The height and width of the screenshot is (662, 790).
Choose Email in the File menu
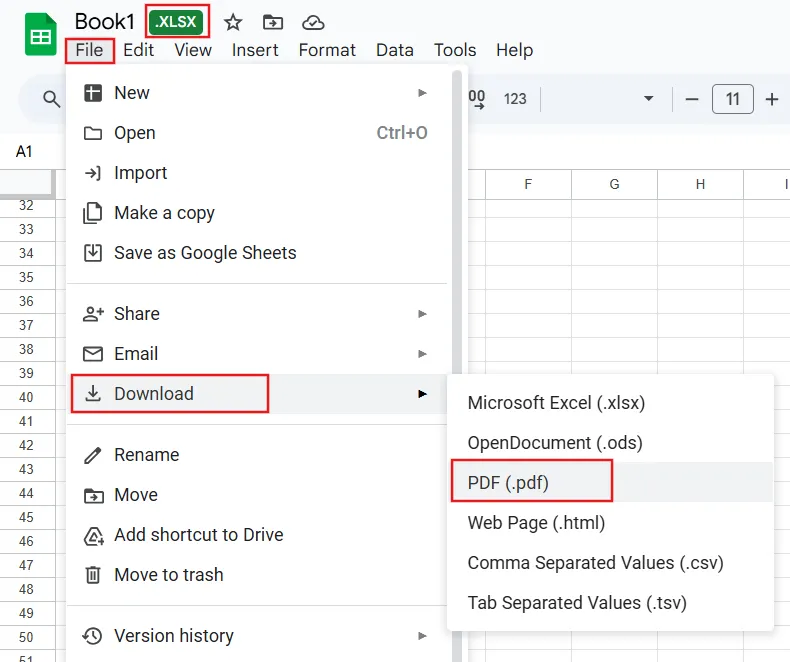(256, 354)
